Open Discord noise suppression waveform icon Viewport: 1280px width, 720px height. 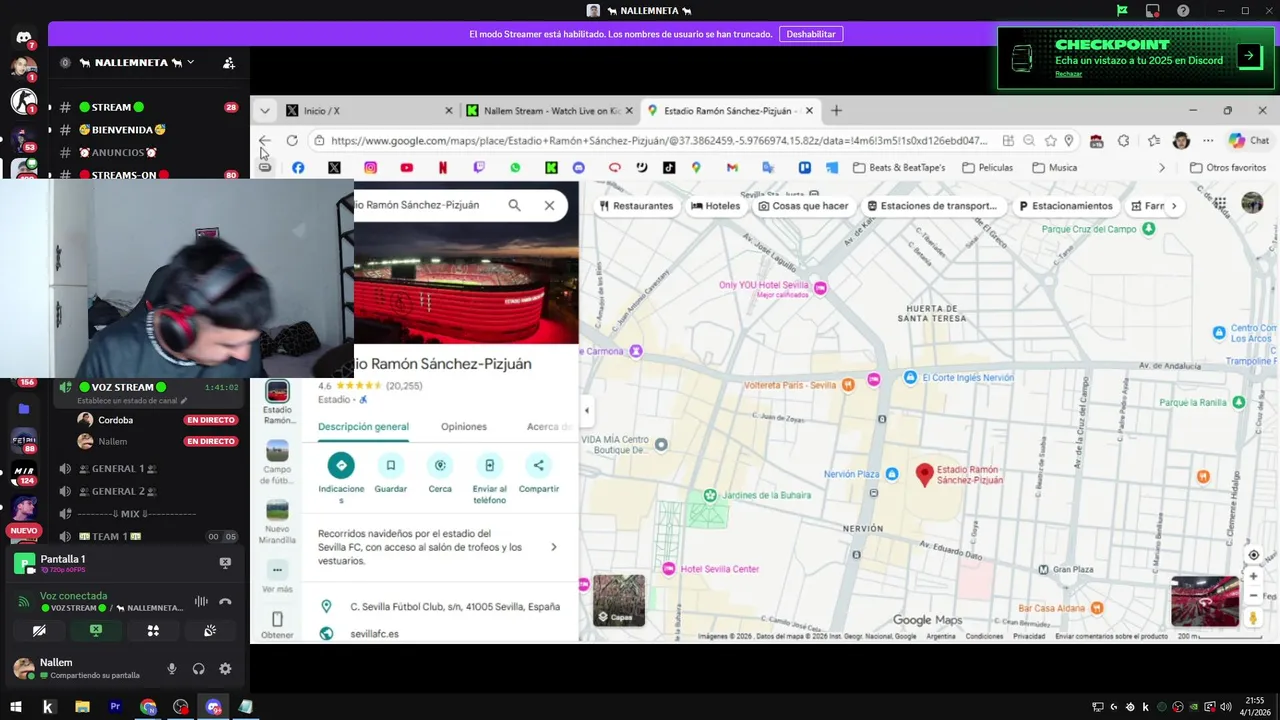coord(201,601)
